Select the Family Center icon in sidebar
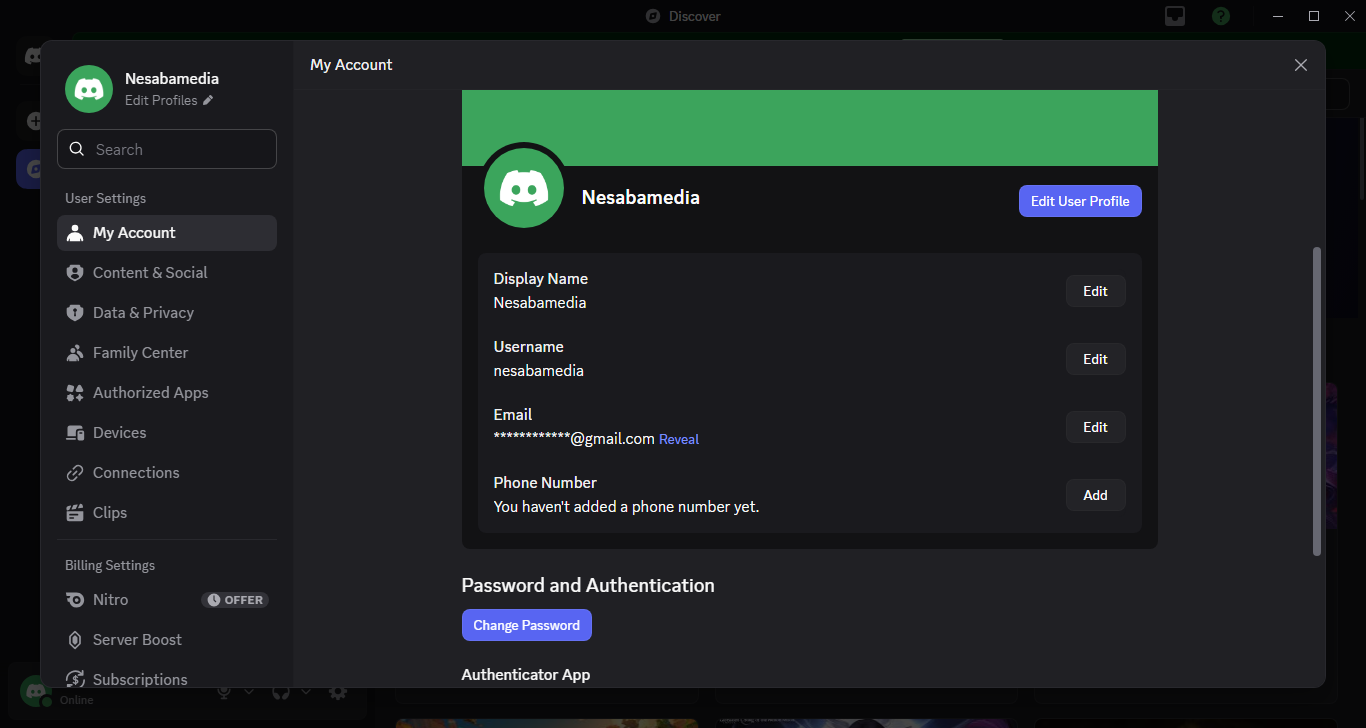The width and height of the screenshot is (1366, 728). tap(74, 353)
